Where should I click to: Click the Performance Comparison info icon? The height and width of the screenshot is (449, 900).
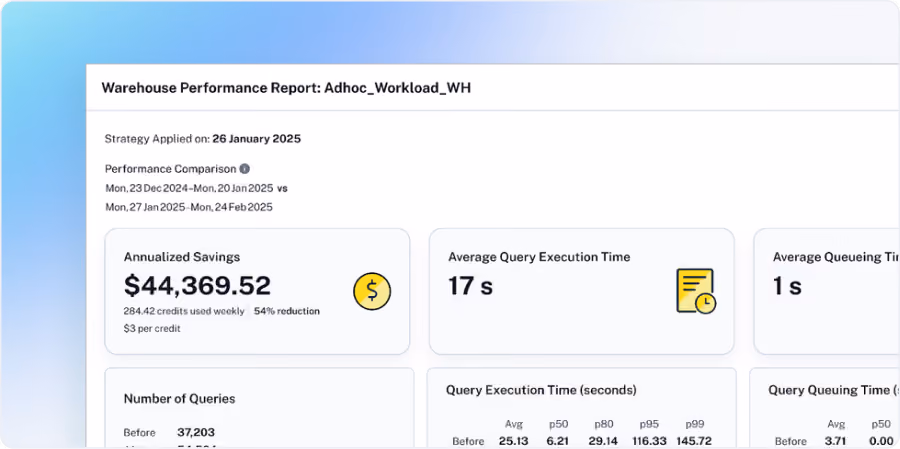tap(245, 169)
